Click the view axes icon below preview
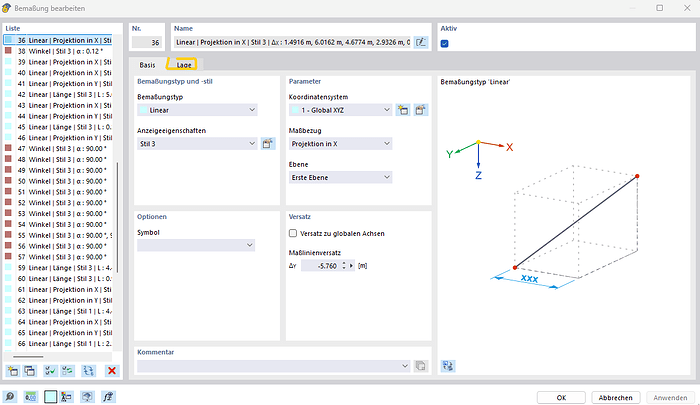The width and height of the screenshot is (700, 405). (x=446, y=366)
